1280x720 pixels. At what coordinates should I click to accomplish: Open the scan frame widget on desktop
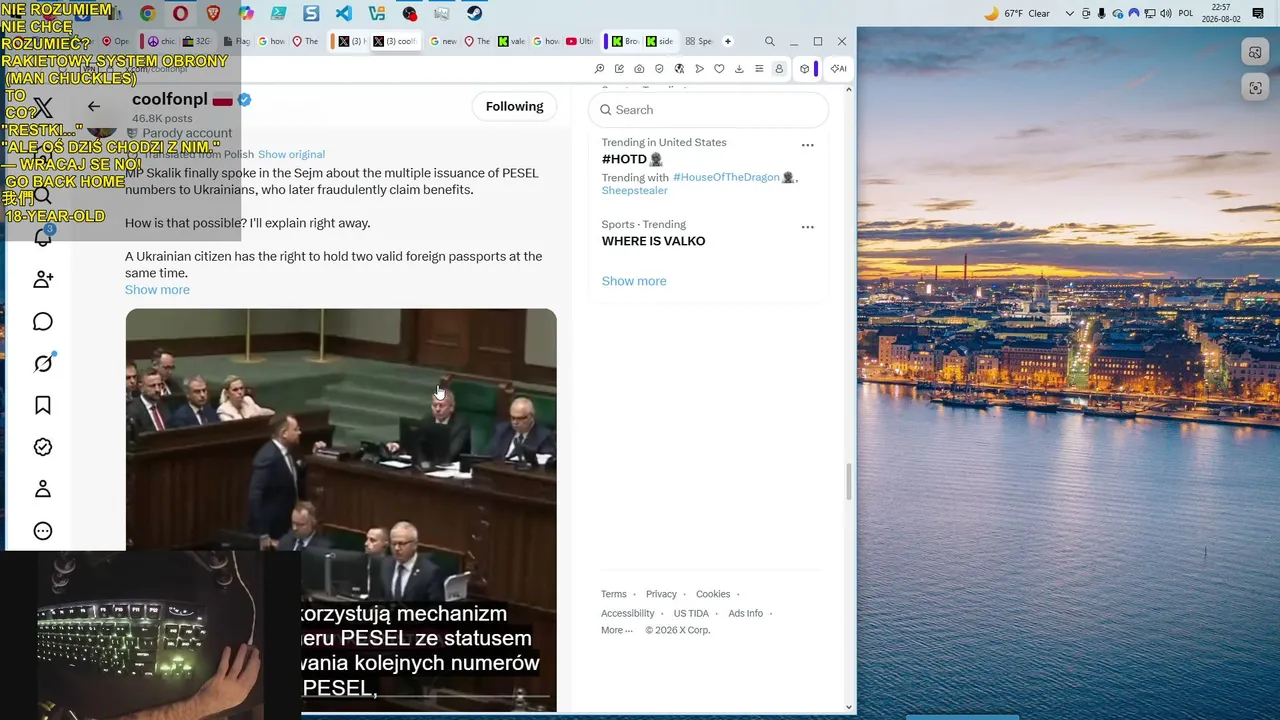coord(1255,88)
